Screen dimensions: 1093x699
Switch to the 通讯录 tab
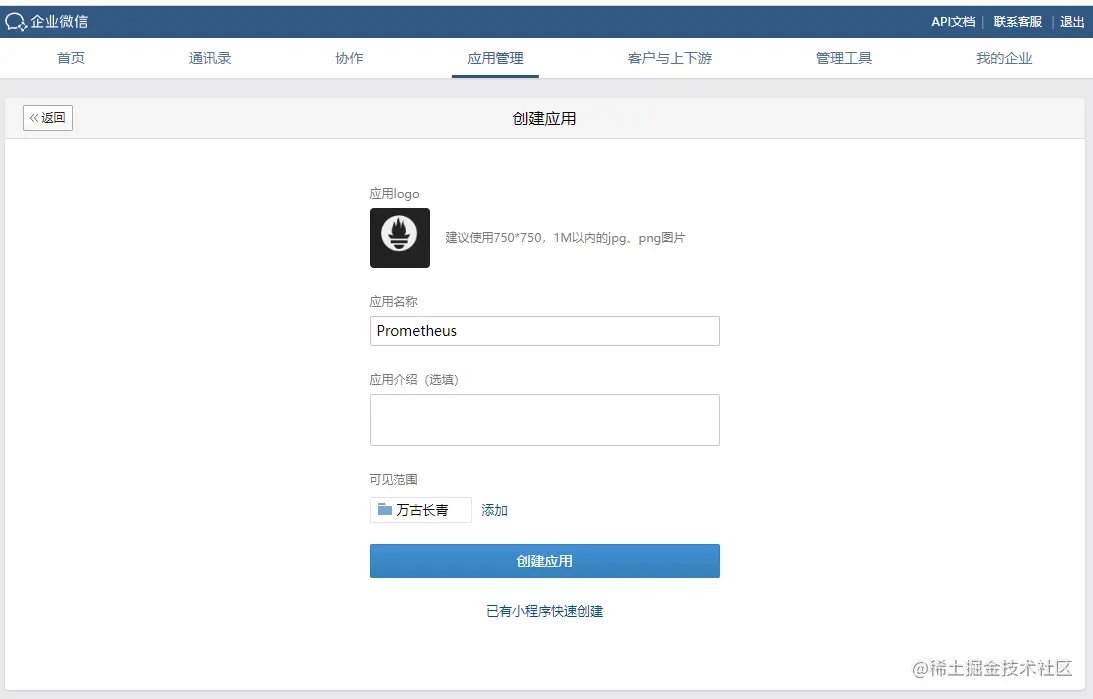tap(210, 58)
